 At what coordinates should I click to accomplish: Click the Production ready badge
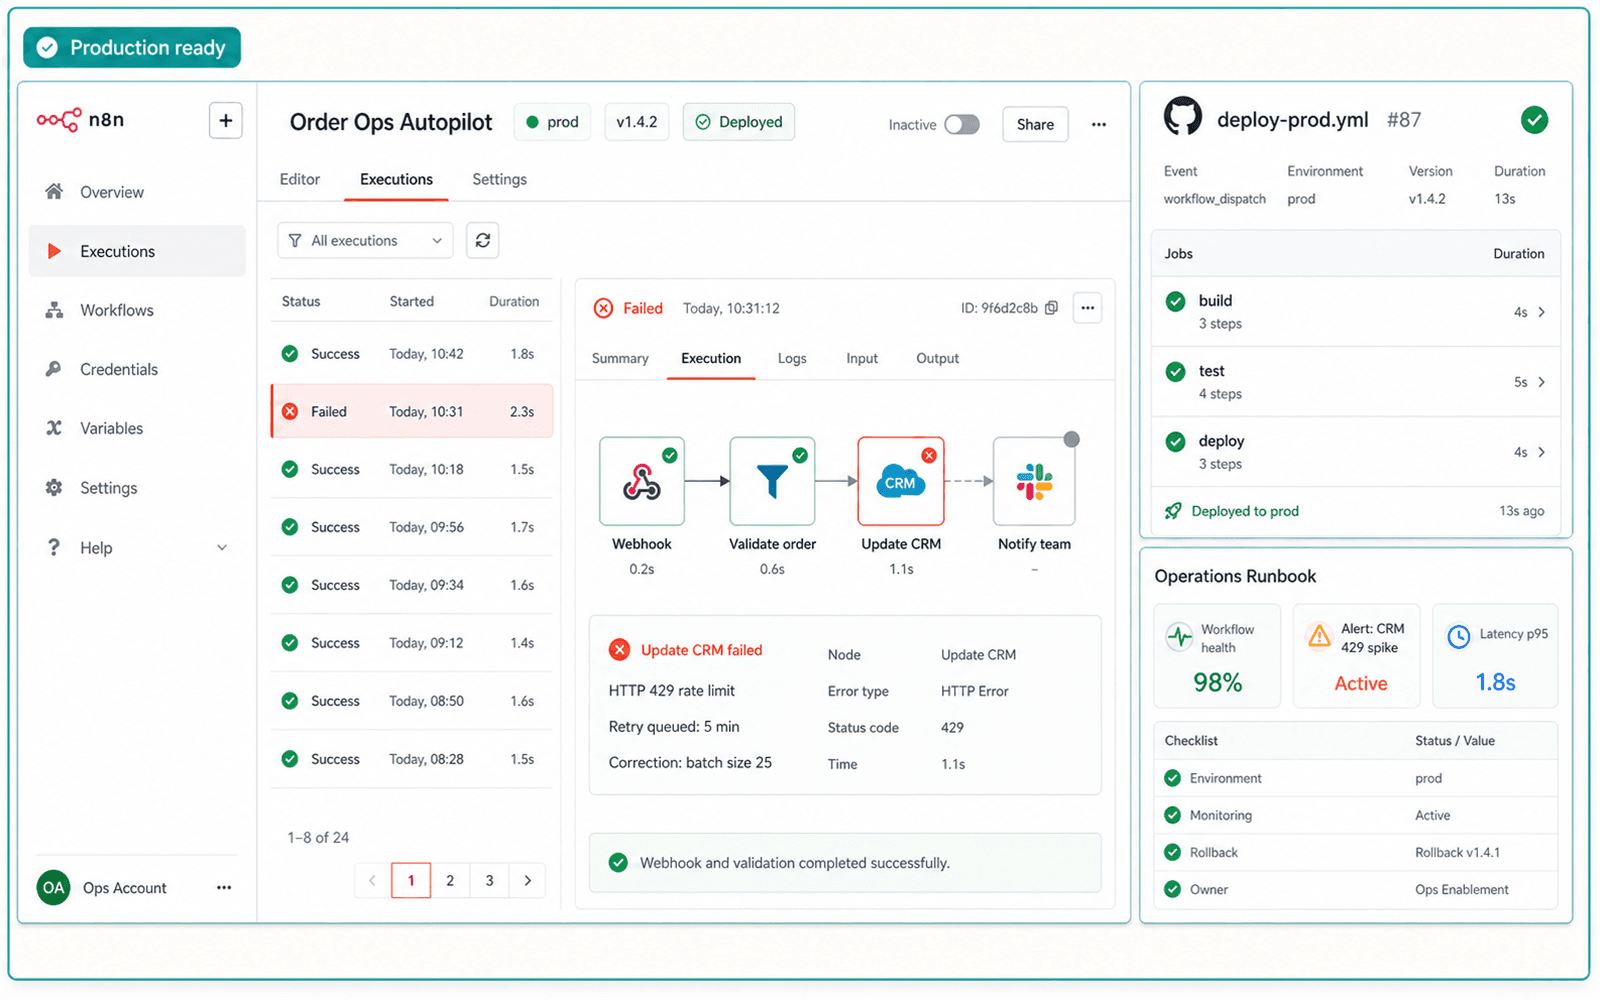[132, 47]
